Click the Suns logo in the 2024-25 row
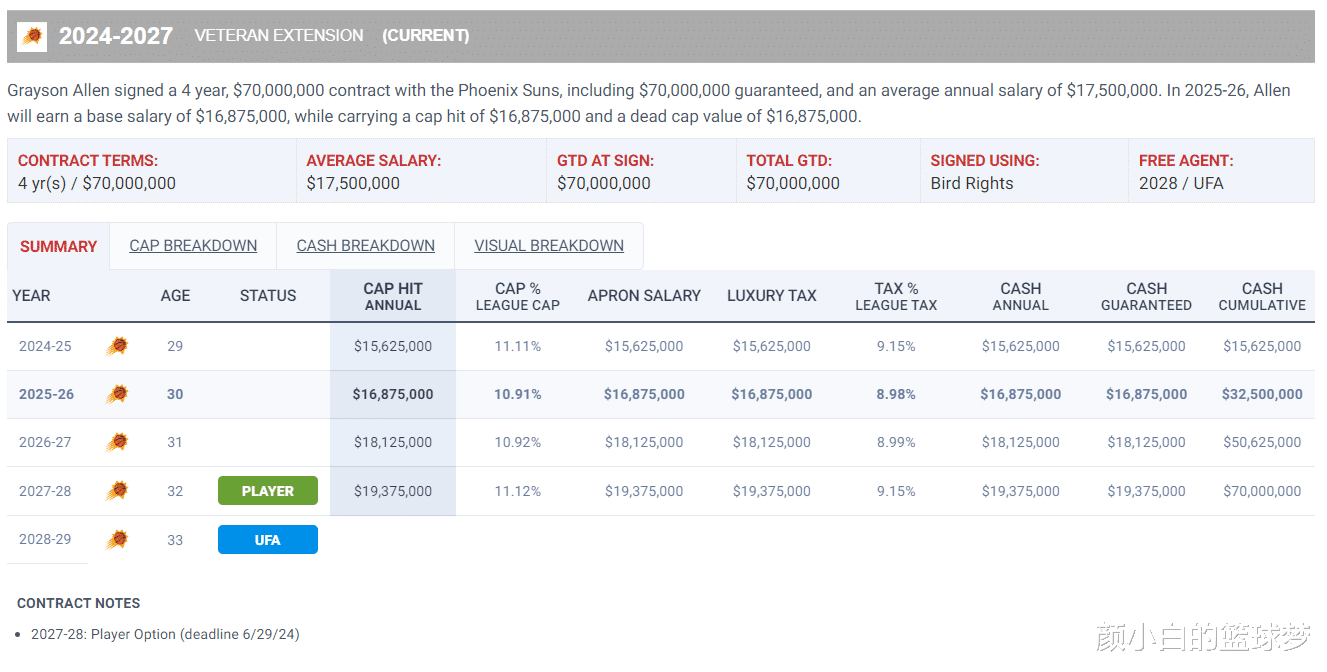The height and width of the screenshot is (672, 1327). click(x=117, y=346)
